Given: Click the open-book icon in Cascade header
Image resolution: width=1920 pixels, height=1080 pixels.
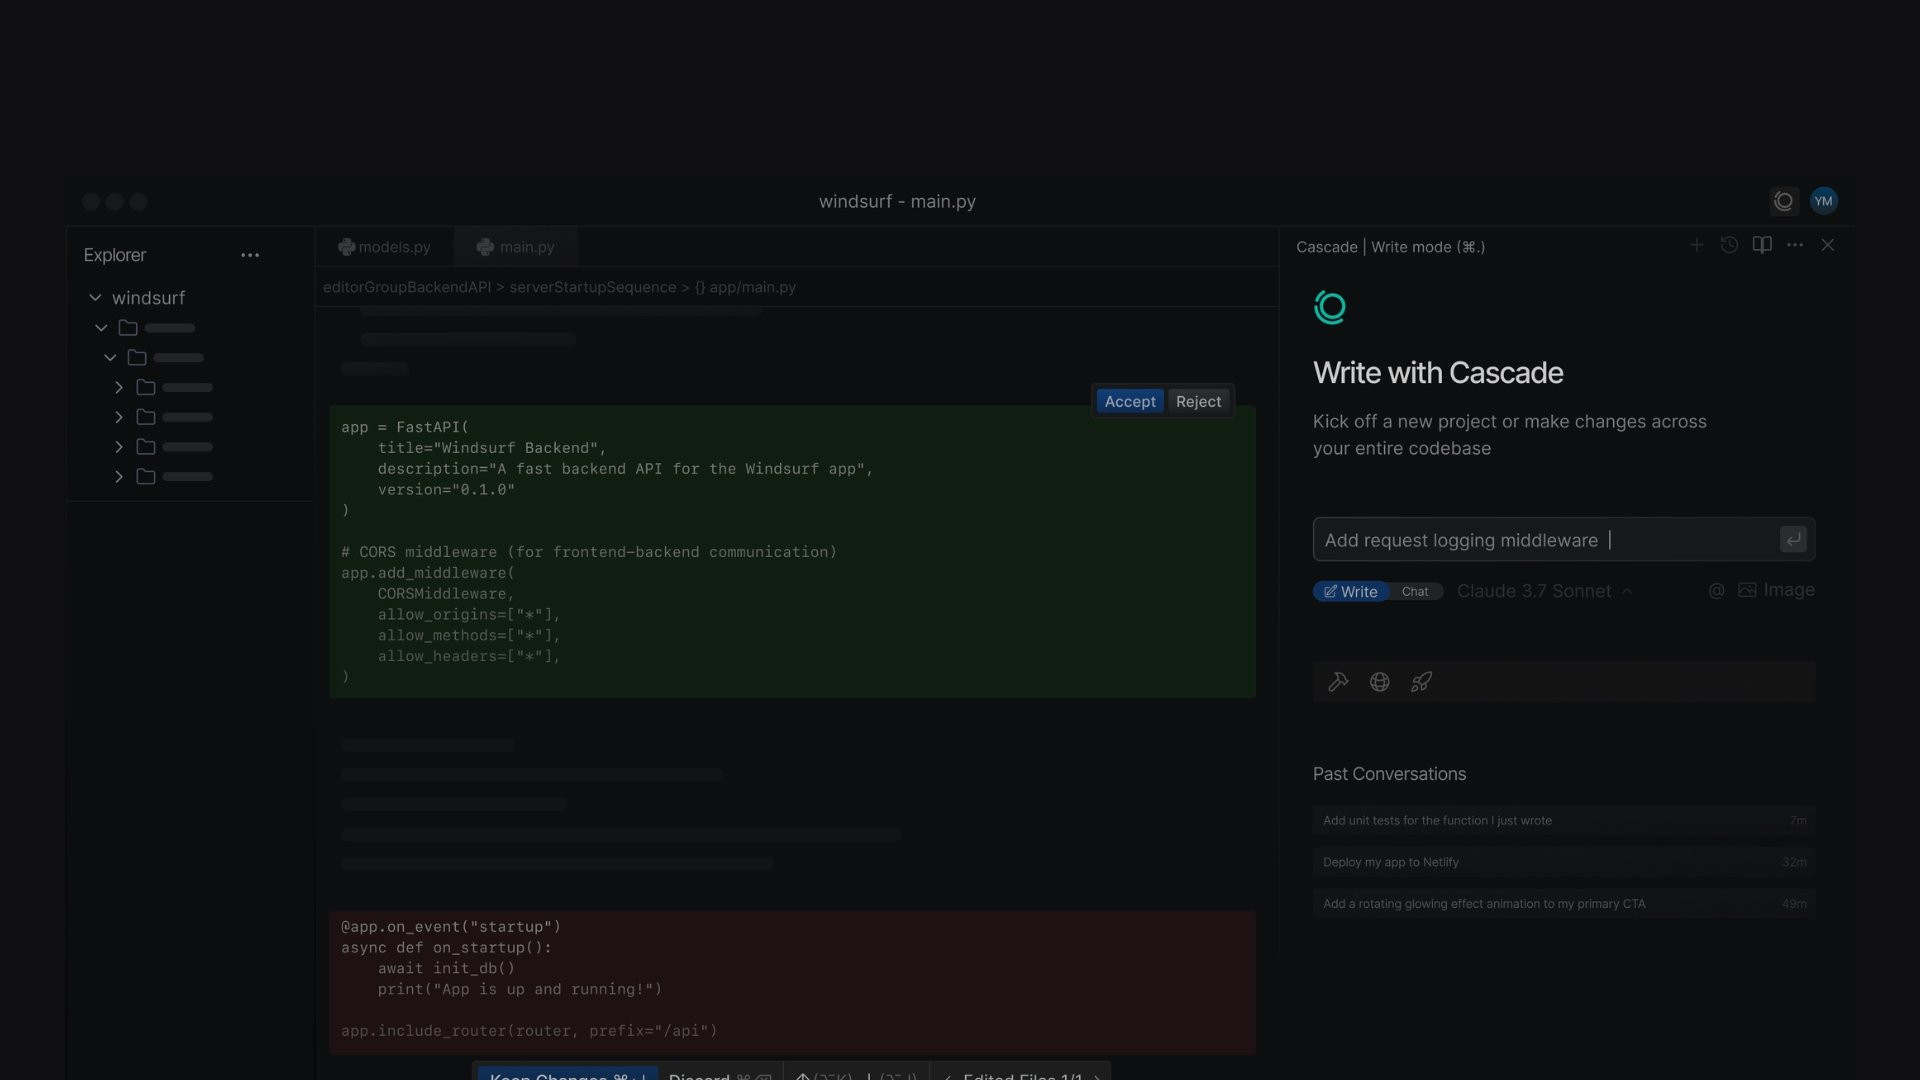Looking at the screenshot, I should tap(1762, 245).
